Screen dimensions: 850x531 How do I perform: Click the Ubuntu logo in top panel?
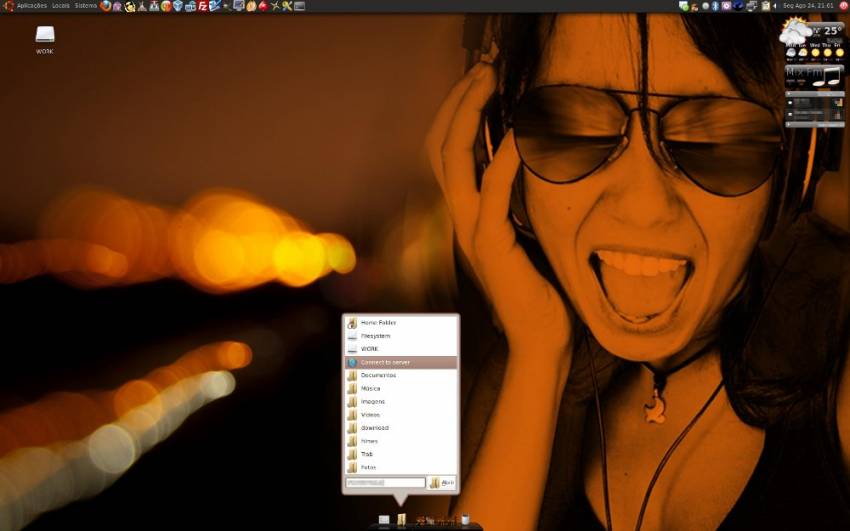pos(8,6)
